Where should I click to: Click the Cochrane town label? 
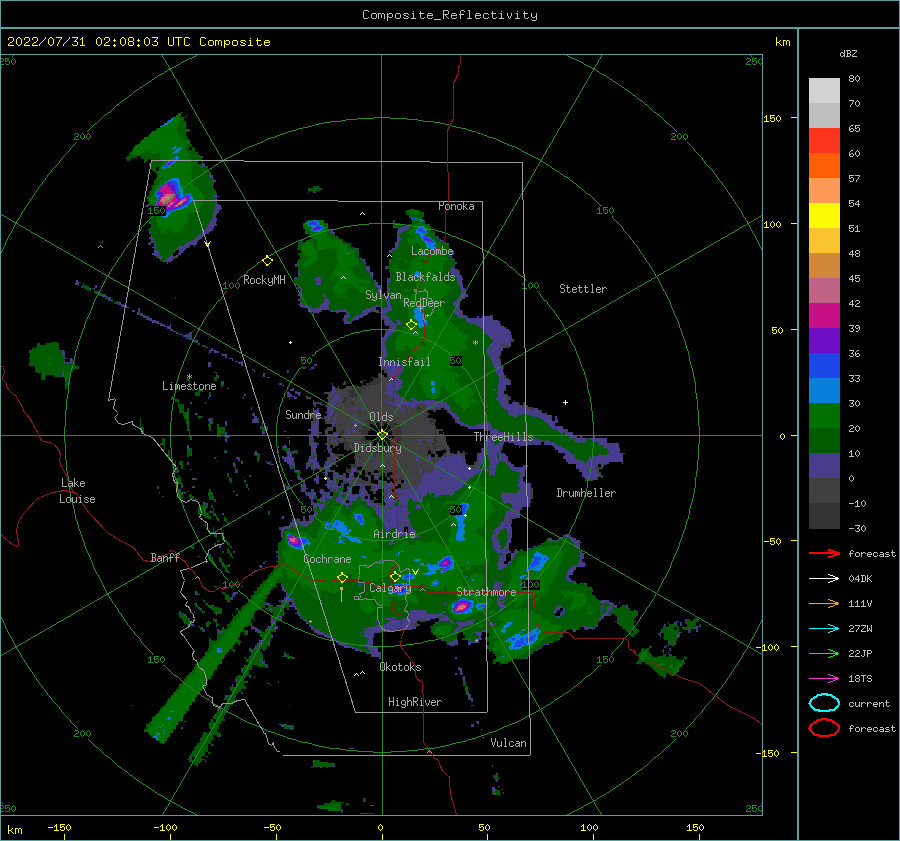[327, 559]
